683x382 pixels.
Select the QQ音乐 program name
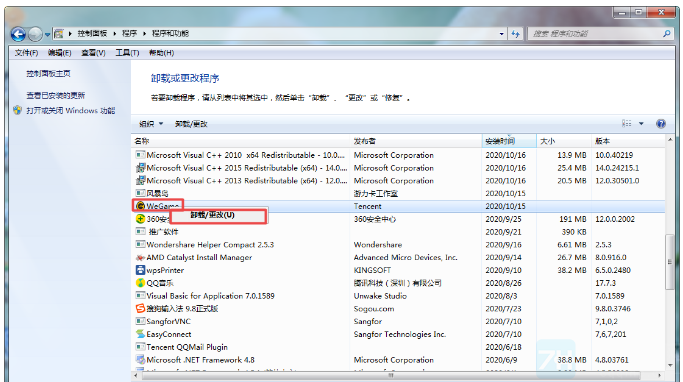coord(159,283)
